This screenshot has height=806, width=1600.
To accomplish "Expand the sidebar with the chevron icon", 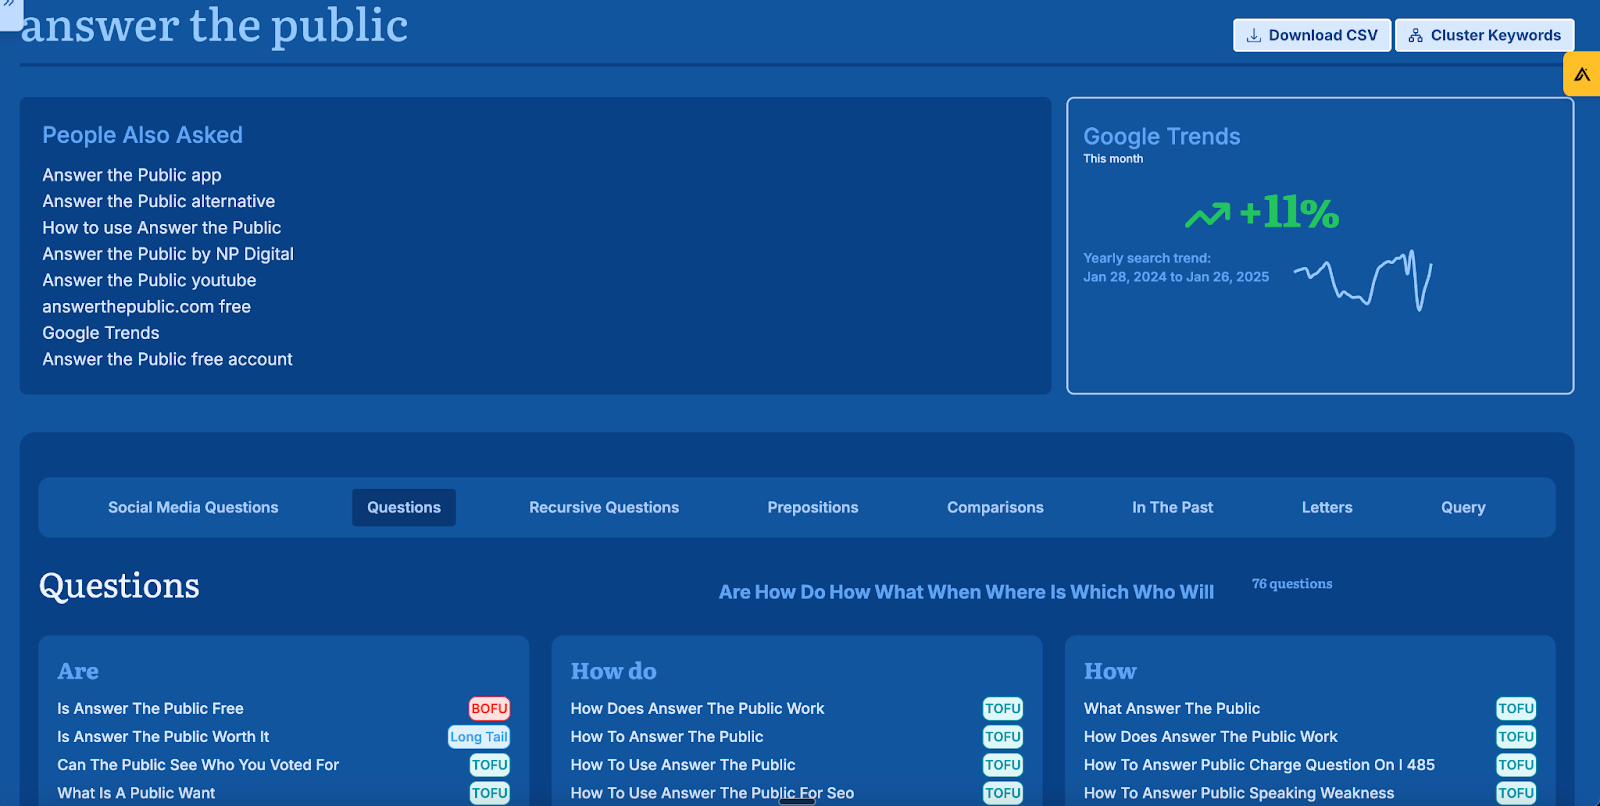I will (10, 6).
